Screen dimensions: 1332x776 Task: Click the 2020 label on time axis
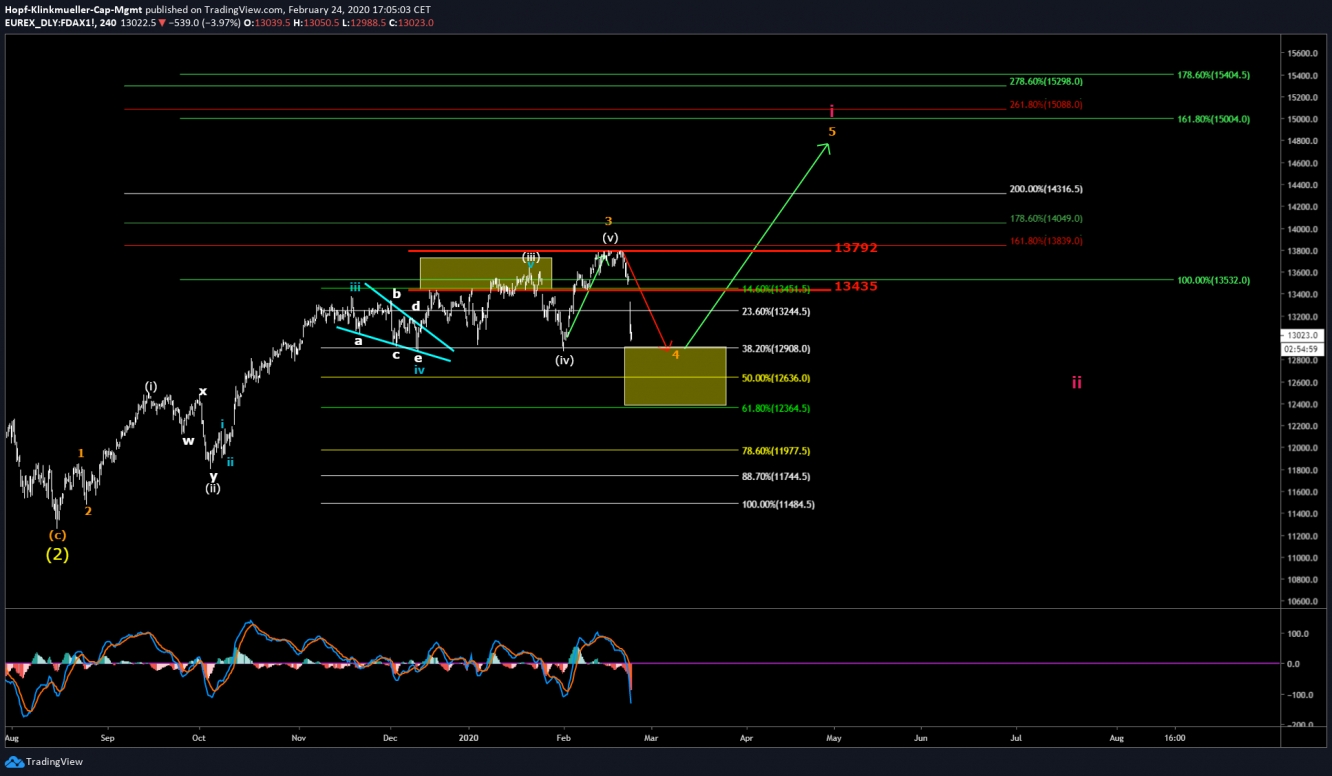470,738
